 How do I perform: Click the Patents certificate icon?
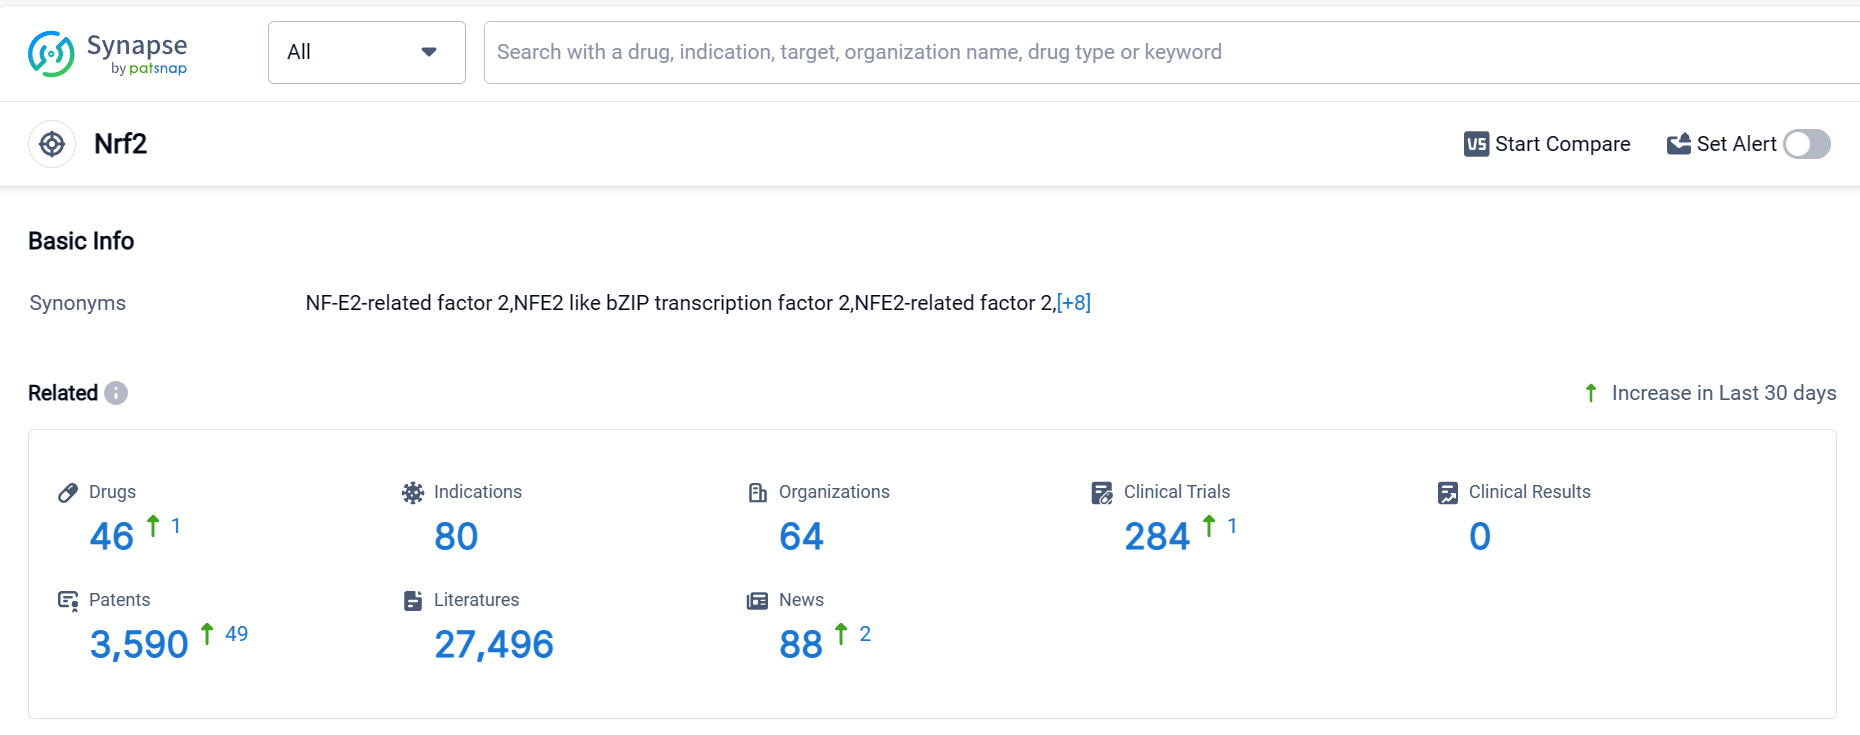click(68, 600)
